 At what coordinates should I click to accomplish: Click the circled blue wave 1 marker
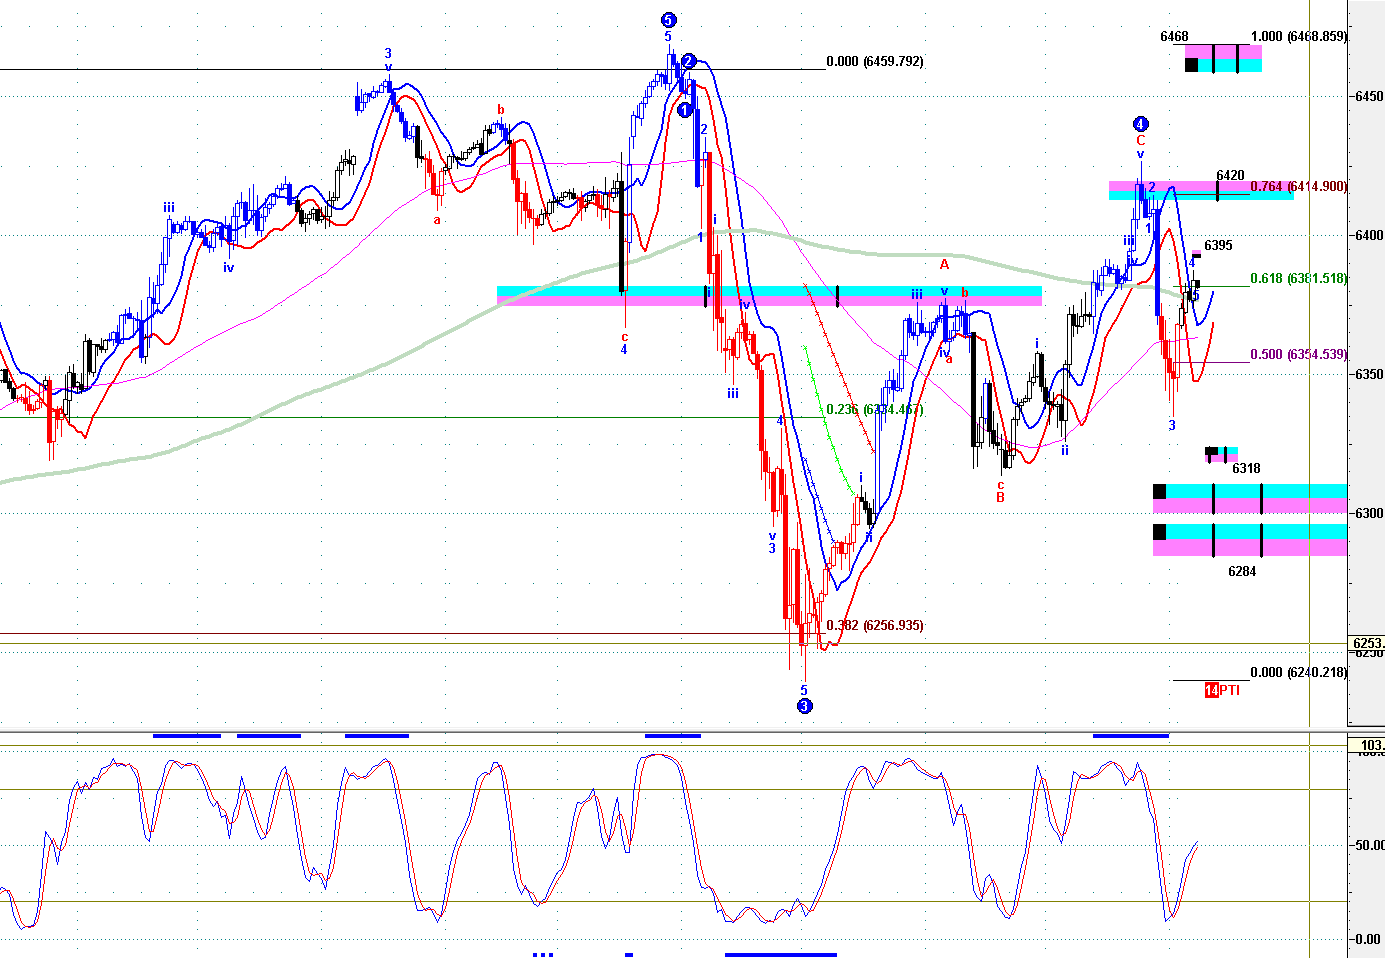[x=685, y=110]
